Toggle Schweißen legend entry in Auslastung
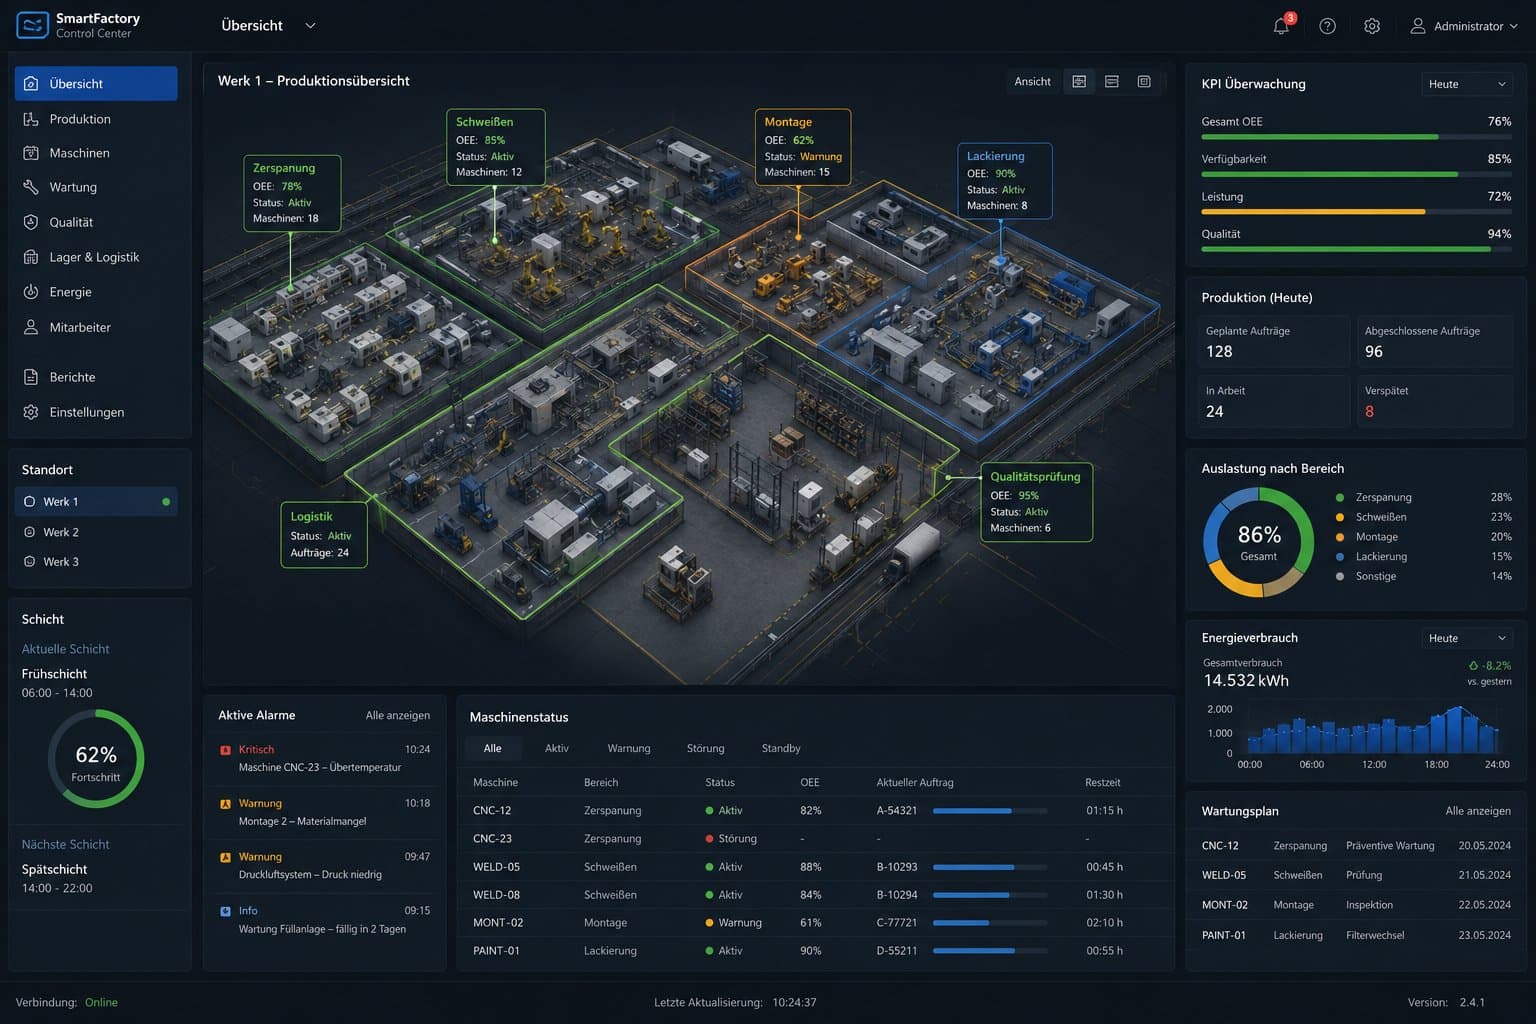The width and height of the screenshot is (1536, 1024). (1423, 517)
